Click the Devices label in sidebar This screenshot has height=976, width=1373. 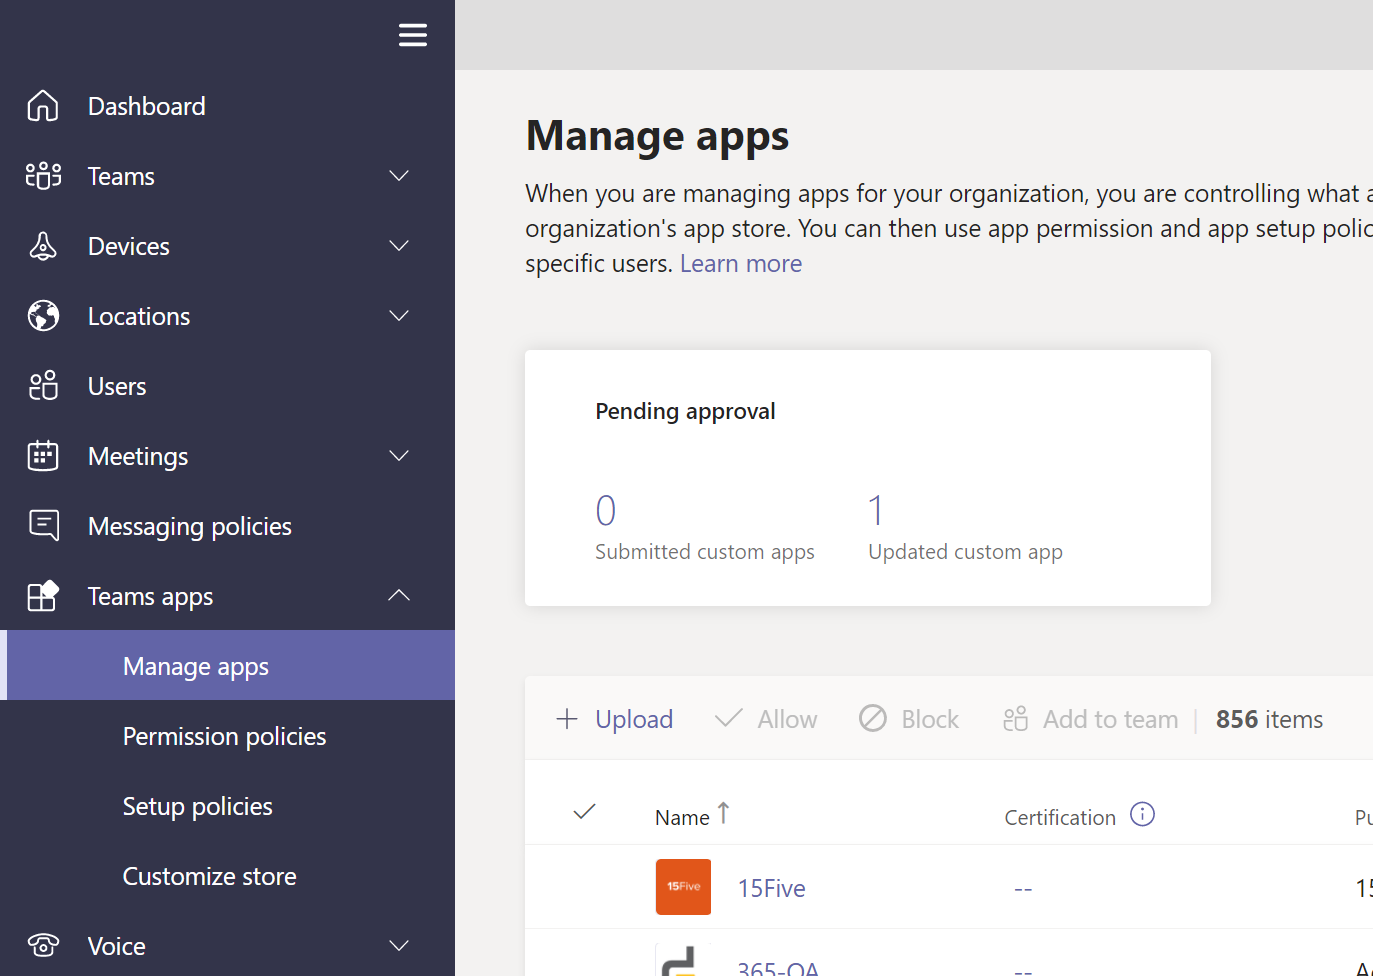[x=129, y=246]
